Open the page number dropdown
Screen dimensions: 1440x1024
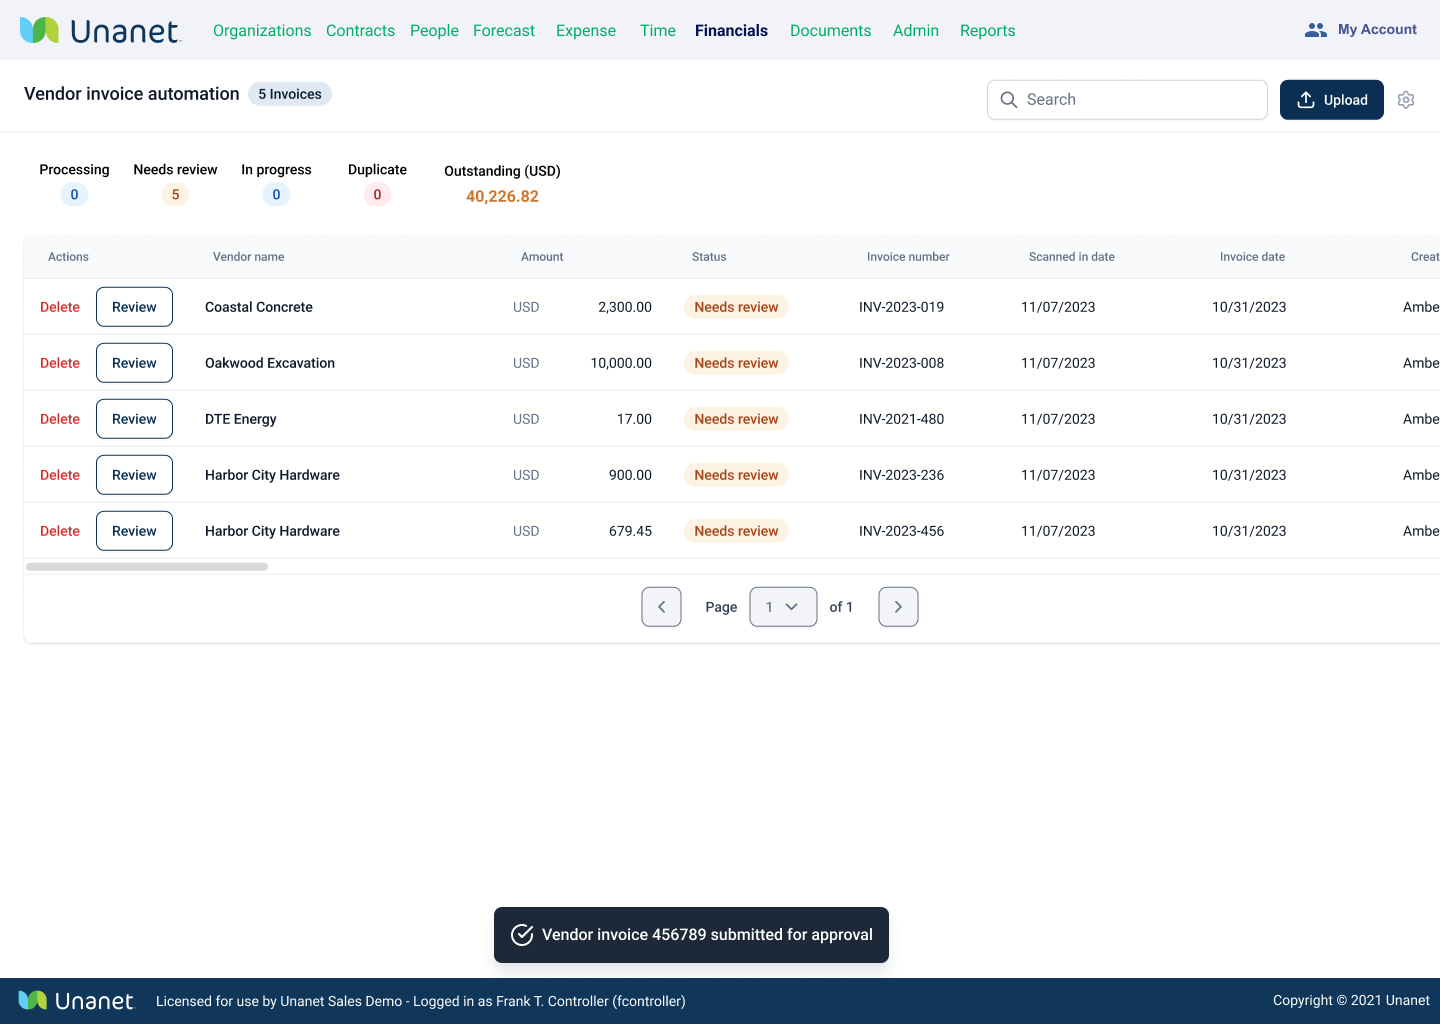[x=783, y=607]
